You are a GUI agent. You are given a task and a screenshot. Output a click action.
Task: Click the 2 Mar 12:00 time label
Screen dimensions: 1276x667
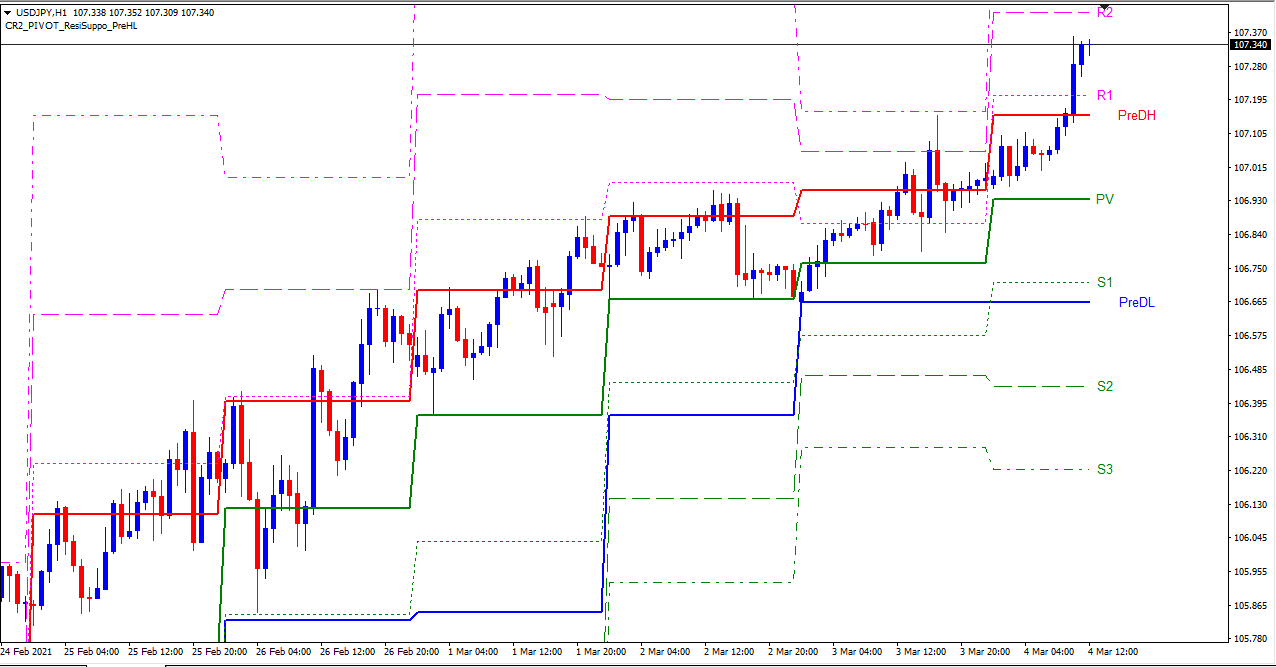click(x=731, y=651)
